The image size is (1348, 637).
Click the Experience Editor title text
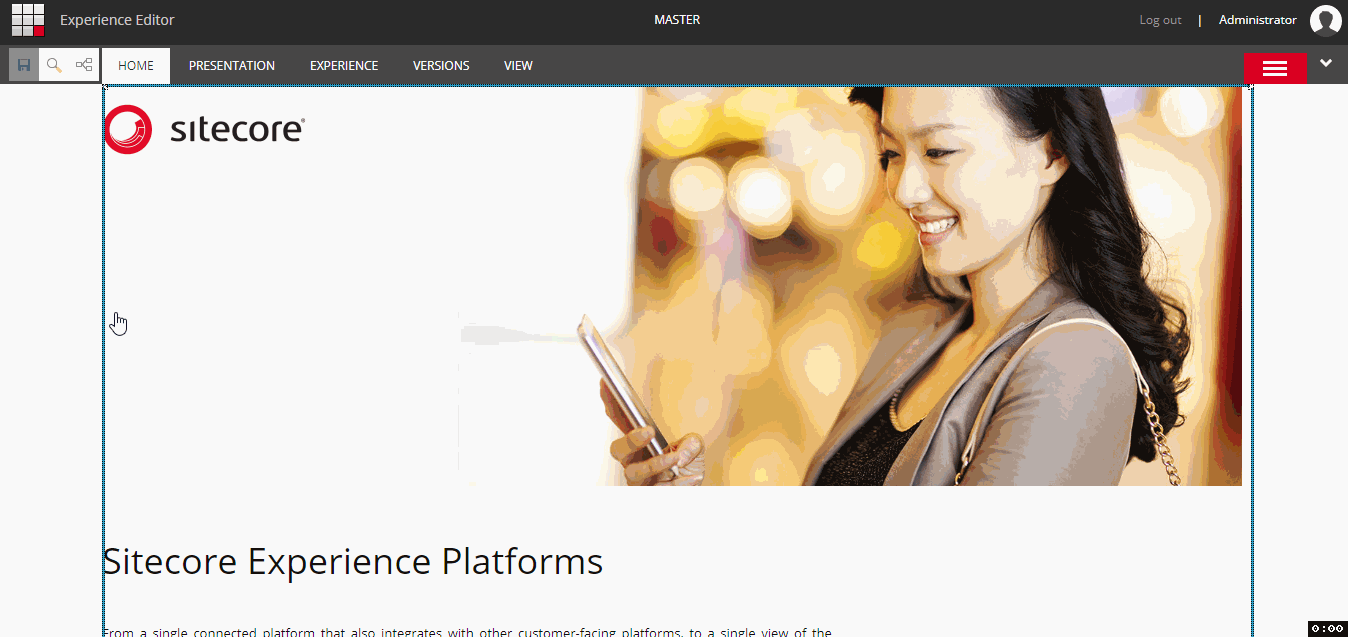(117, 20)
